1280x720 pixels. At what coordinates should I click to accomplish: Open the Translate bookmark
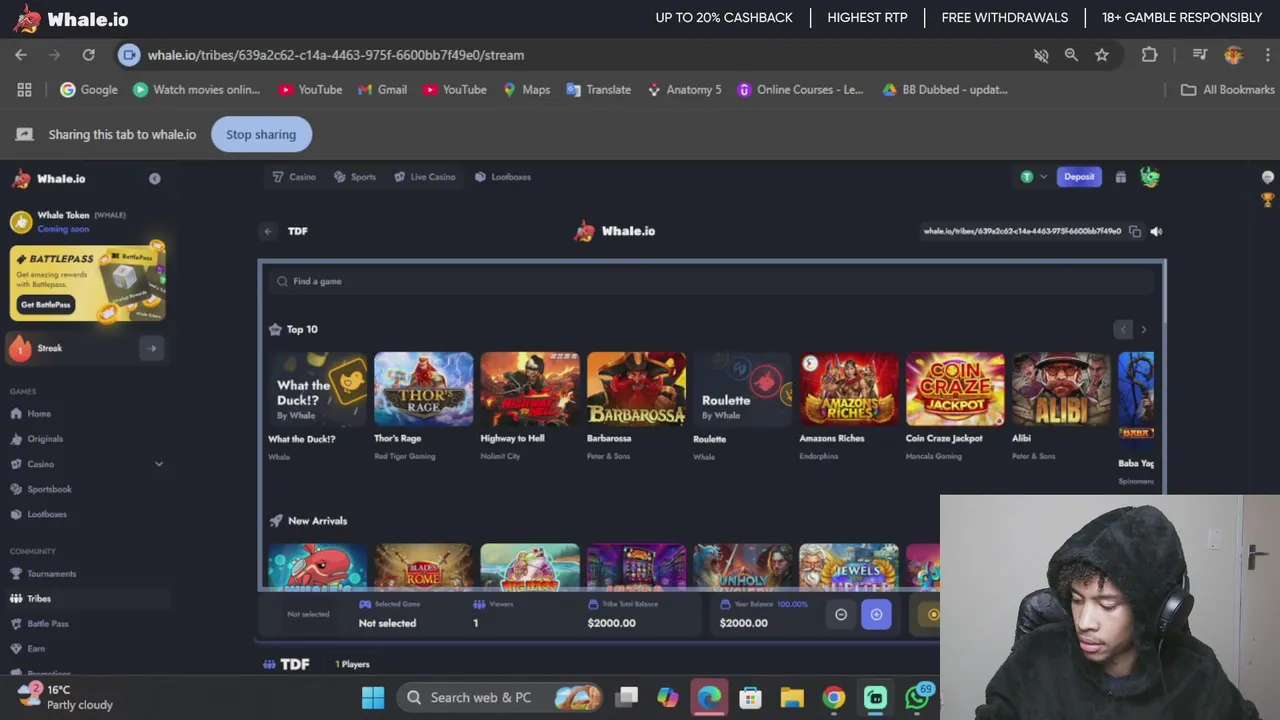pyautogui.click(x=598, y=90)
